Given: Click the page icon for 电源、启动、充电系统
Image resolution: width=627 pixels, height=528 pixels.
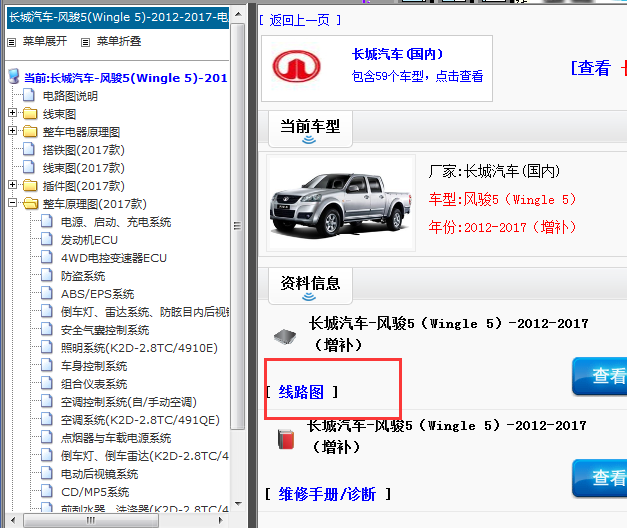Looking at the screenshot, I should tap(47, 221).
